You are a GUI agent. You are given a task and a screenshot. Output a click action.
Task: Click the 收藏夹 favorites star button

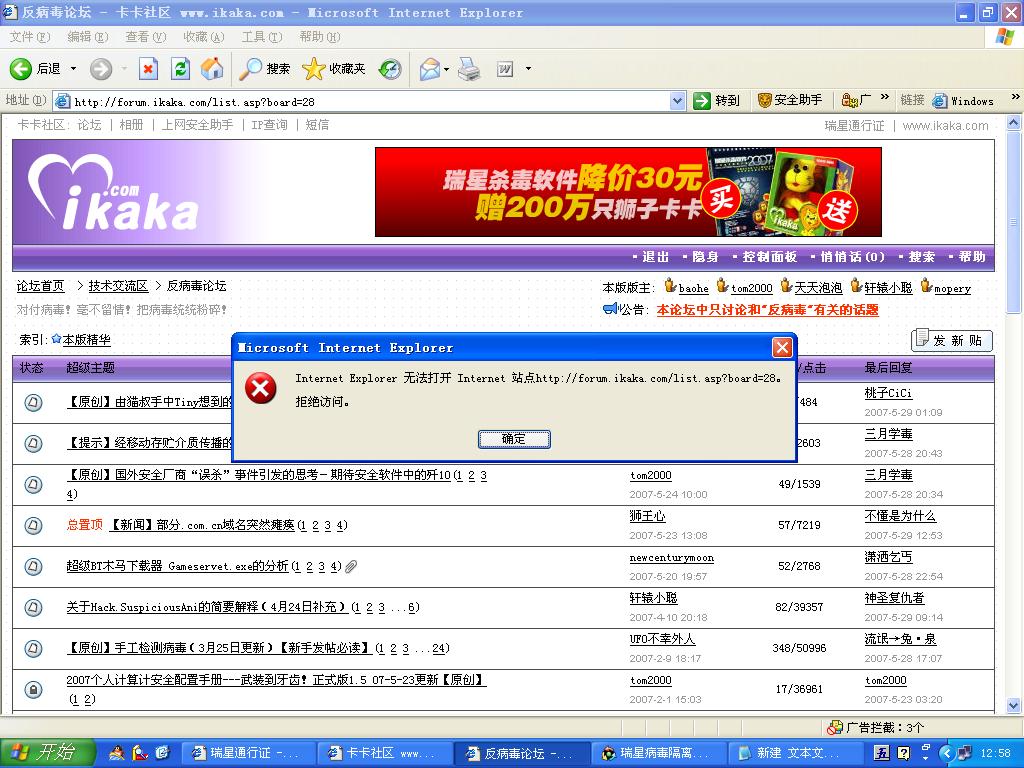[x=335, y=69]
